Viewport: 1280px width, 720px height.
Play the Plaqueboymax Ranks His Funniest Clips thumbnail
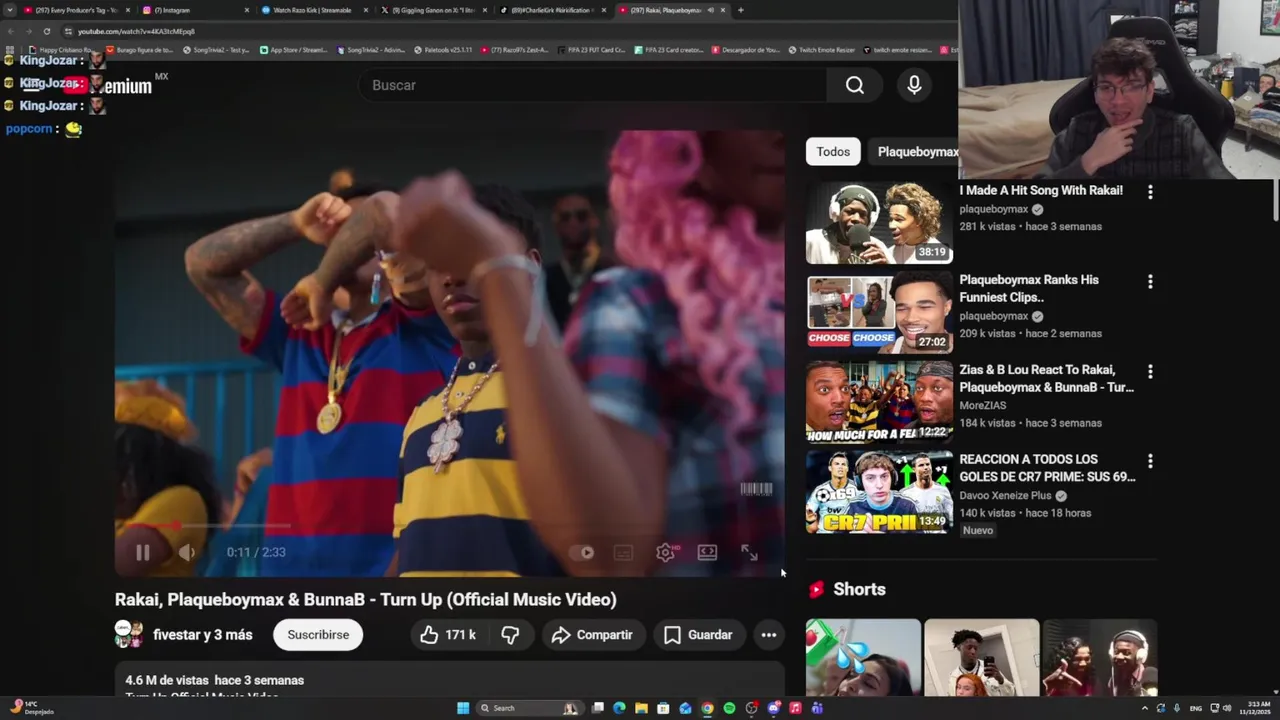click(879, 312)
